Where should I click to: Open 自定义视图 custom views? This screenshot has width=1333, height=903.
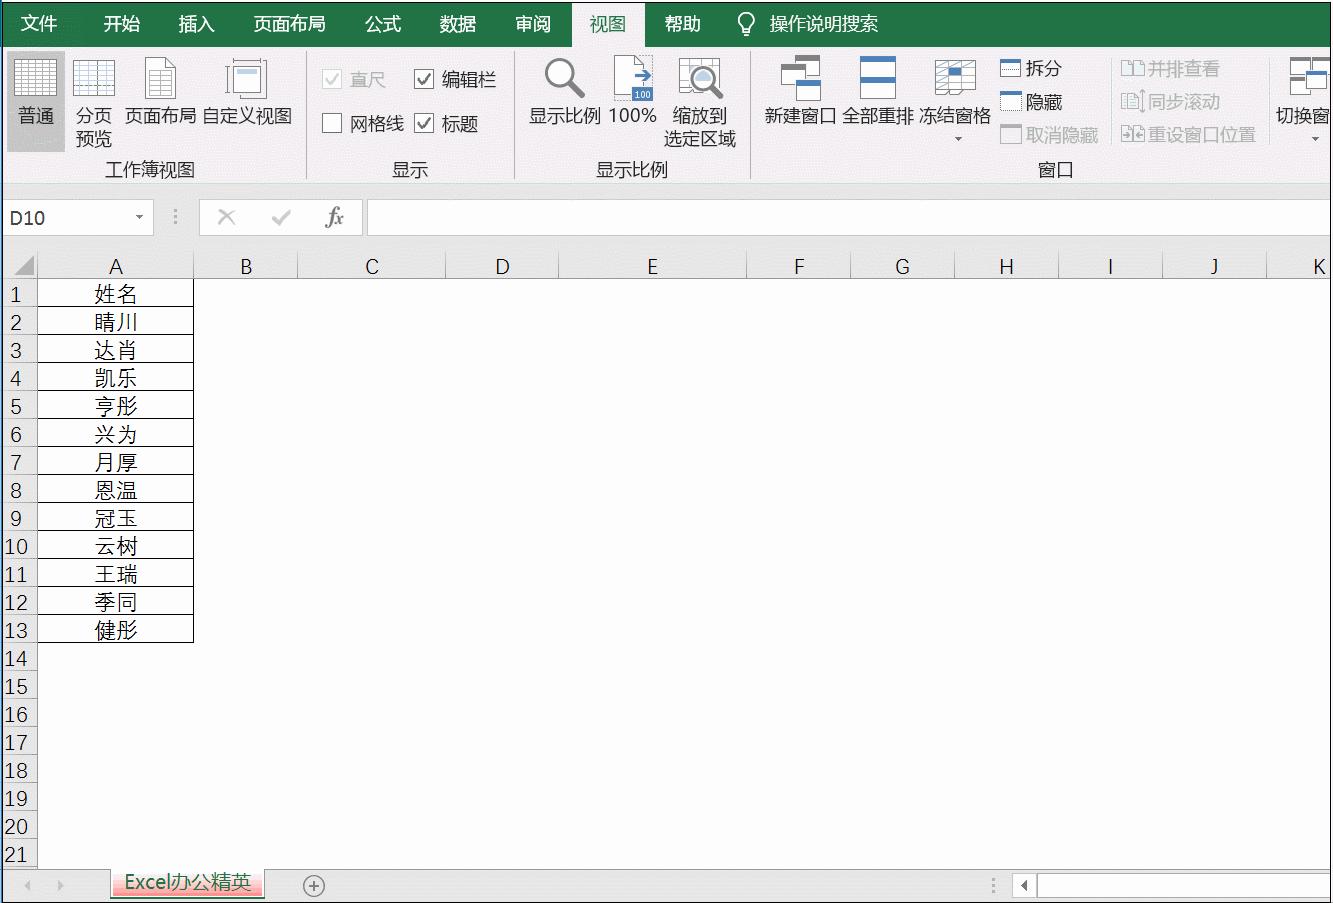click(x=245, y=100)
